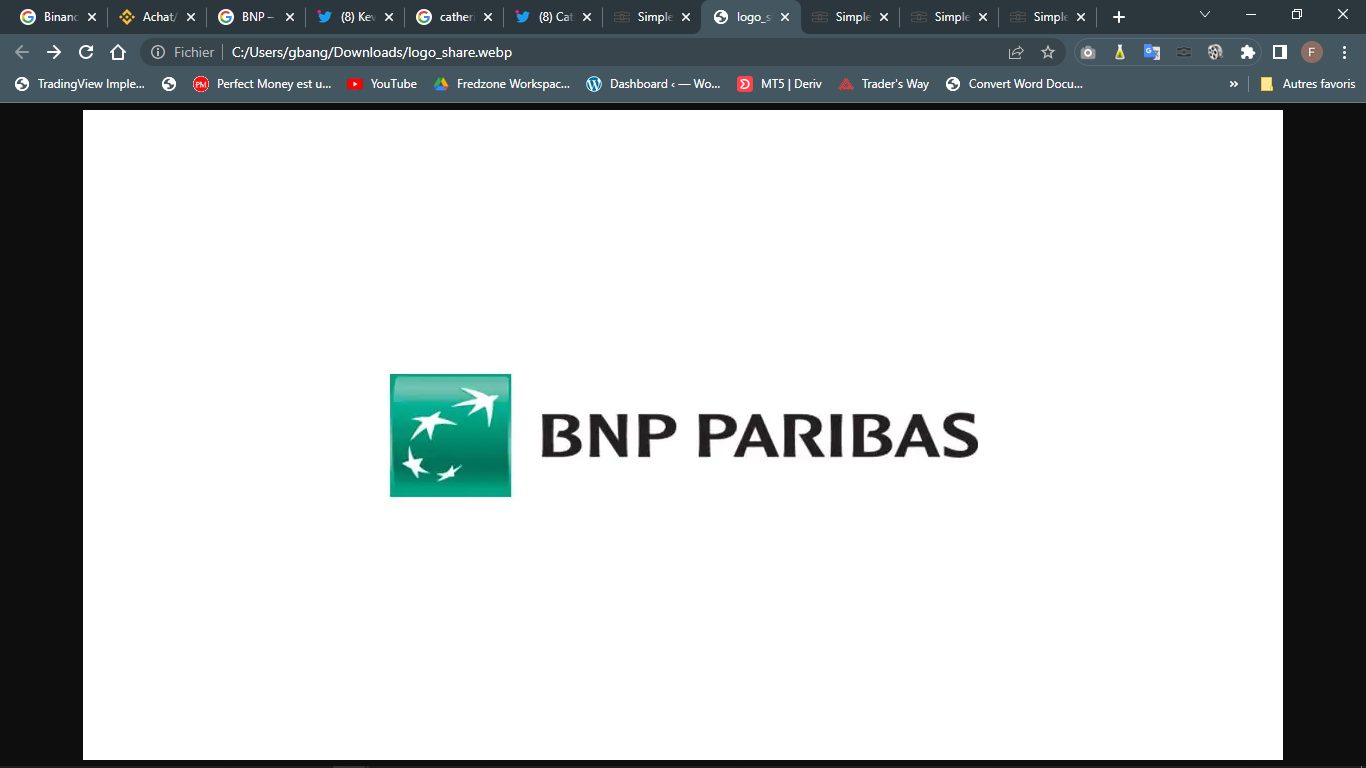Open the Extensions puzzle menu

1248,52
